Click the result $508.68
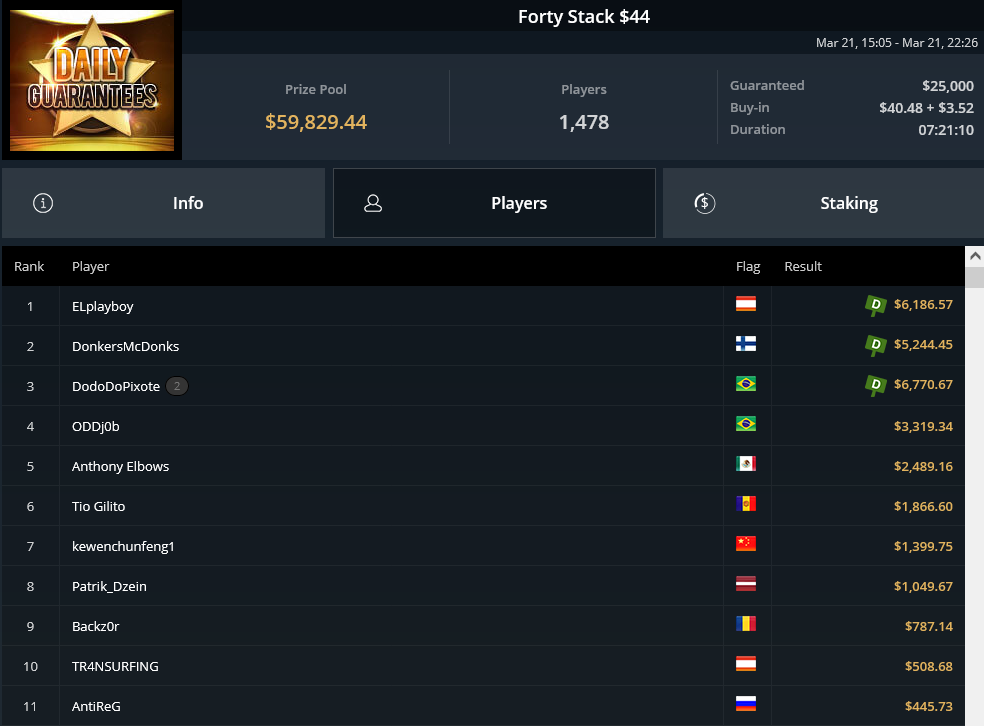Screen dimensions: 984x726 coord(929,666)
